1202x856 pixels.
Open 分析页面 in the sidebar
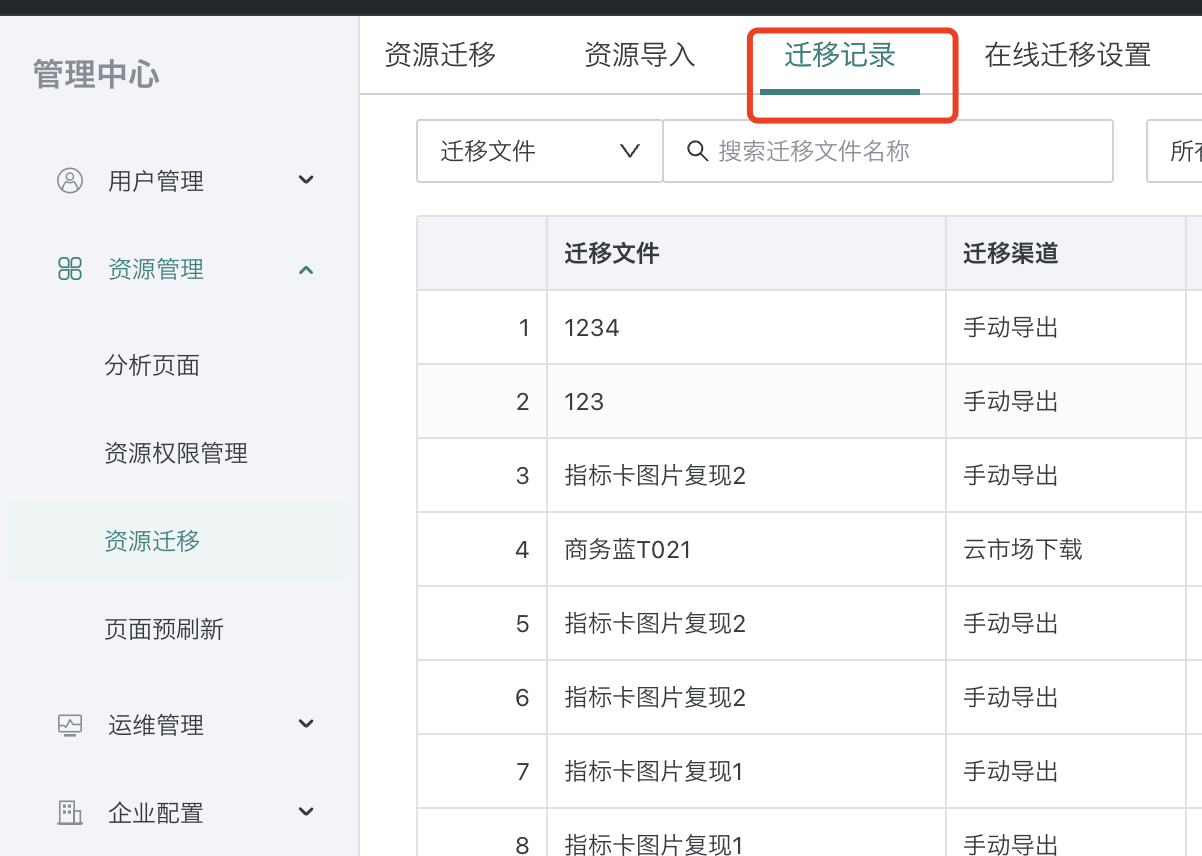pyautogui.click(x=152, y=366)
